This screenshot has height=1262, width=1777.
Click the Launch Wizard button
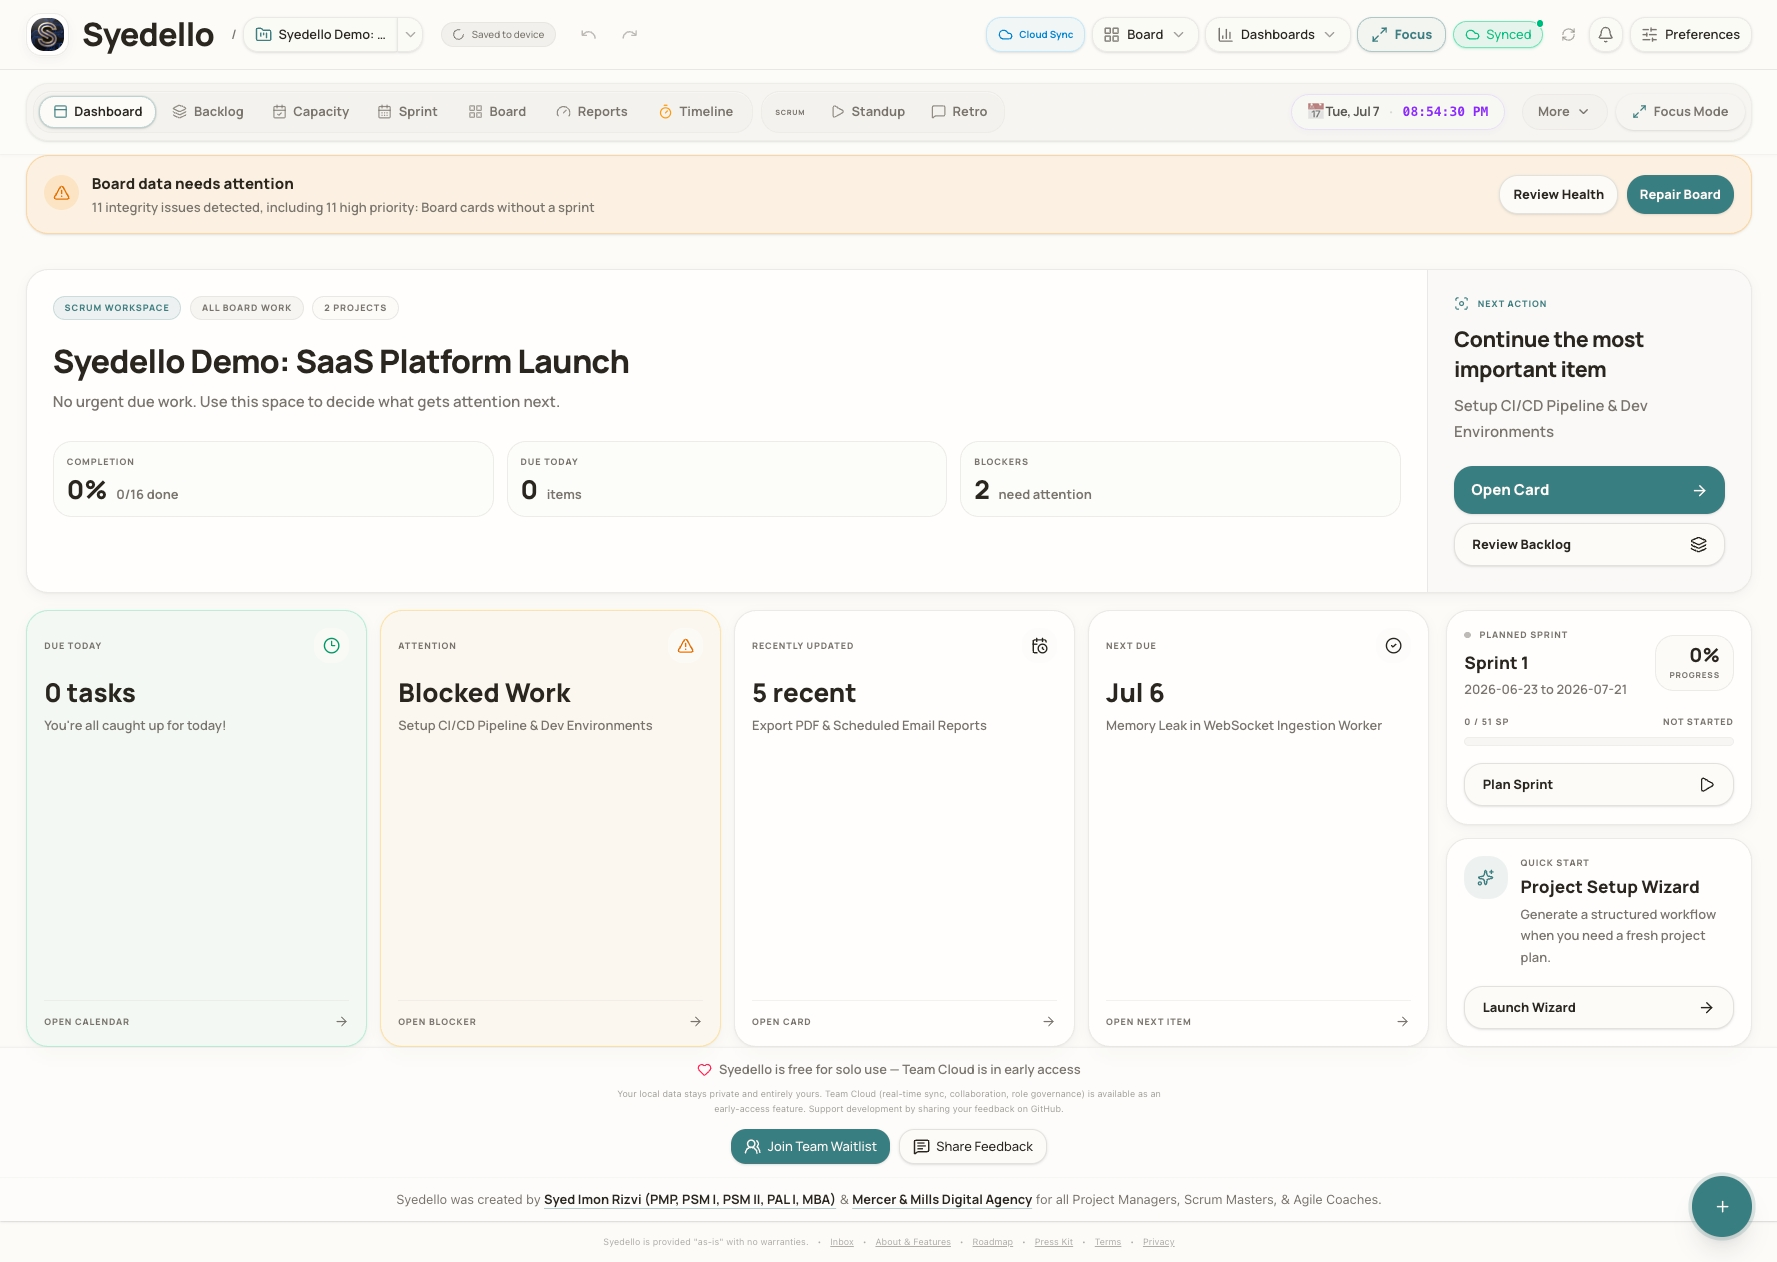pos(1598,1008)
